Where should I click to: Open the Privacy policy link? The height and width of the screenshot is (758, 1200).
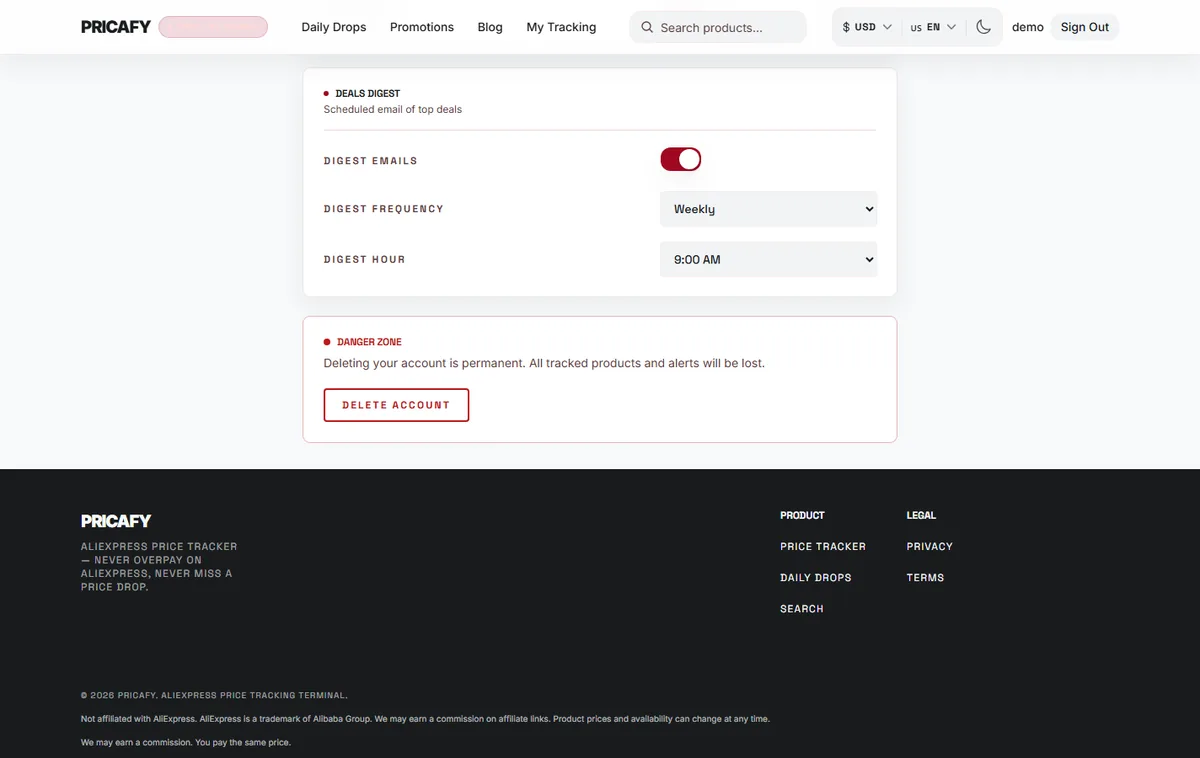click(x=930, y=547)
